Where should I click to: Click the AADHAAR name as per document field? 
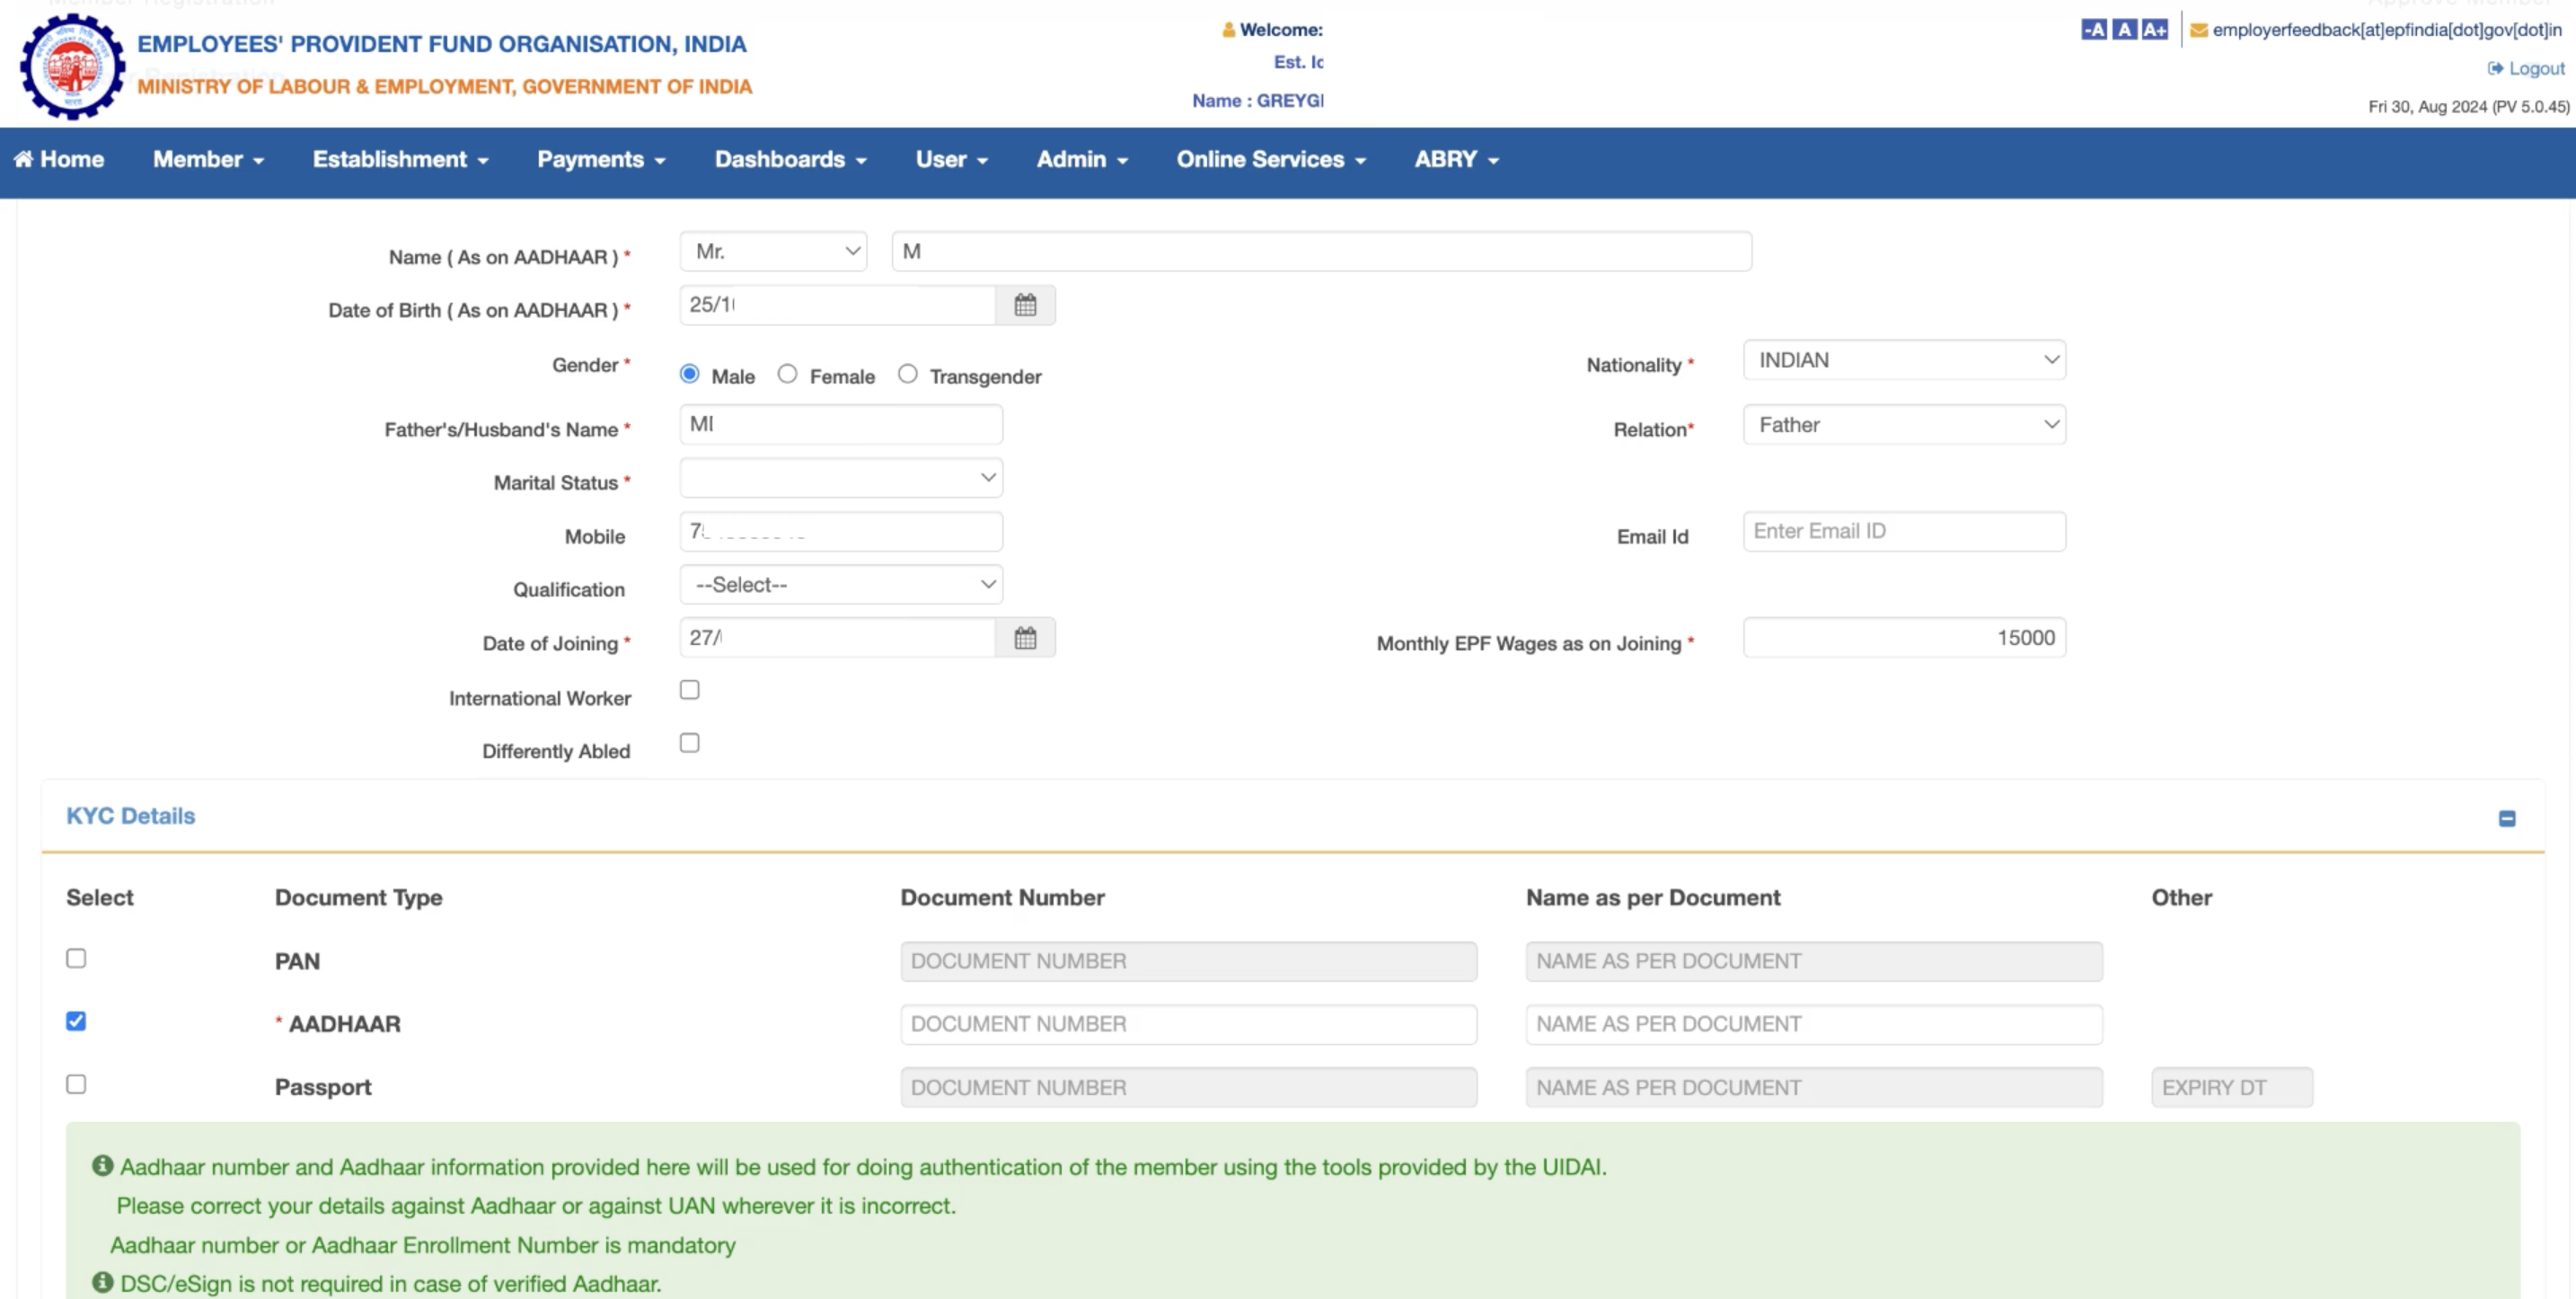pyautogui.click(x=1814, y=1025)
